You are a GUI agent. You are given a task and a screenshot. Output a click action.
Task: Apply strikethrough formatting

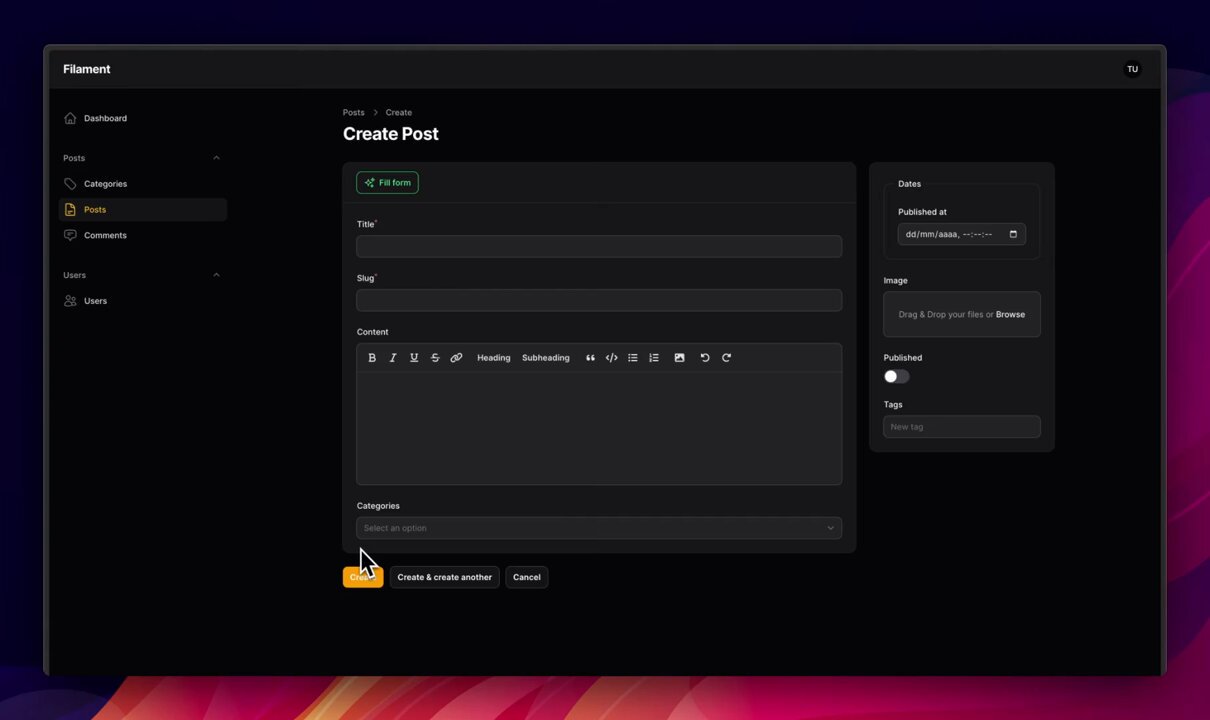435,358
